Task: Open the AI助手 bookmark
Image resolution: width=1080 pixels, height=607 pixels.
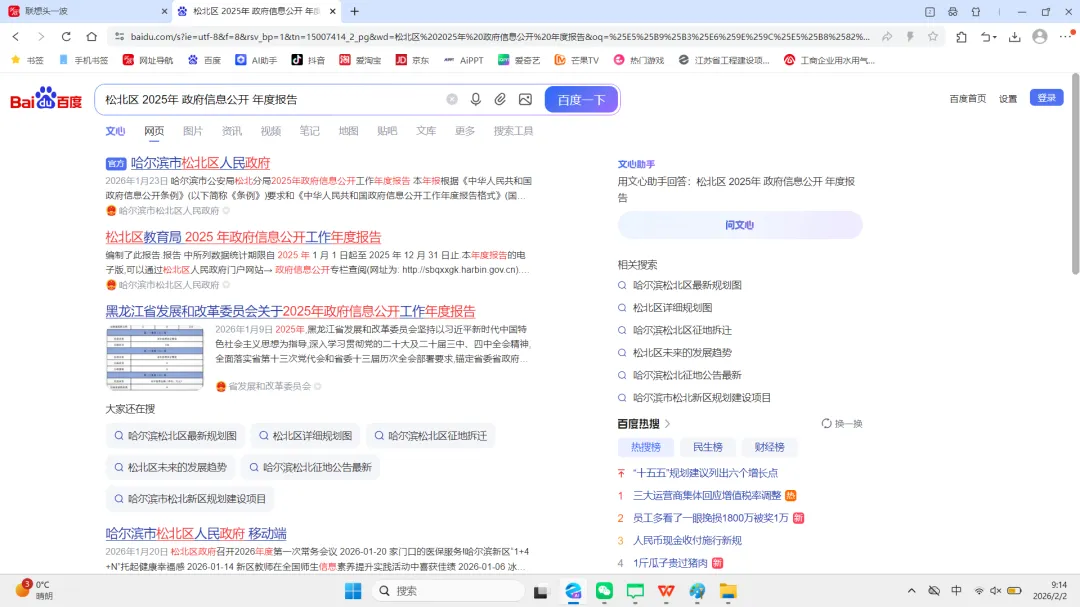Action: 256,60
